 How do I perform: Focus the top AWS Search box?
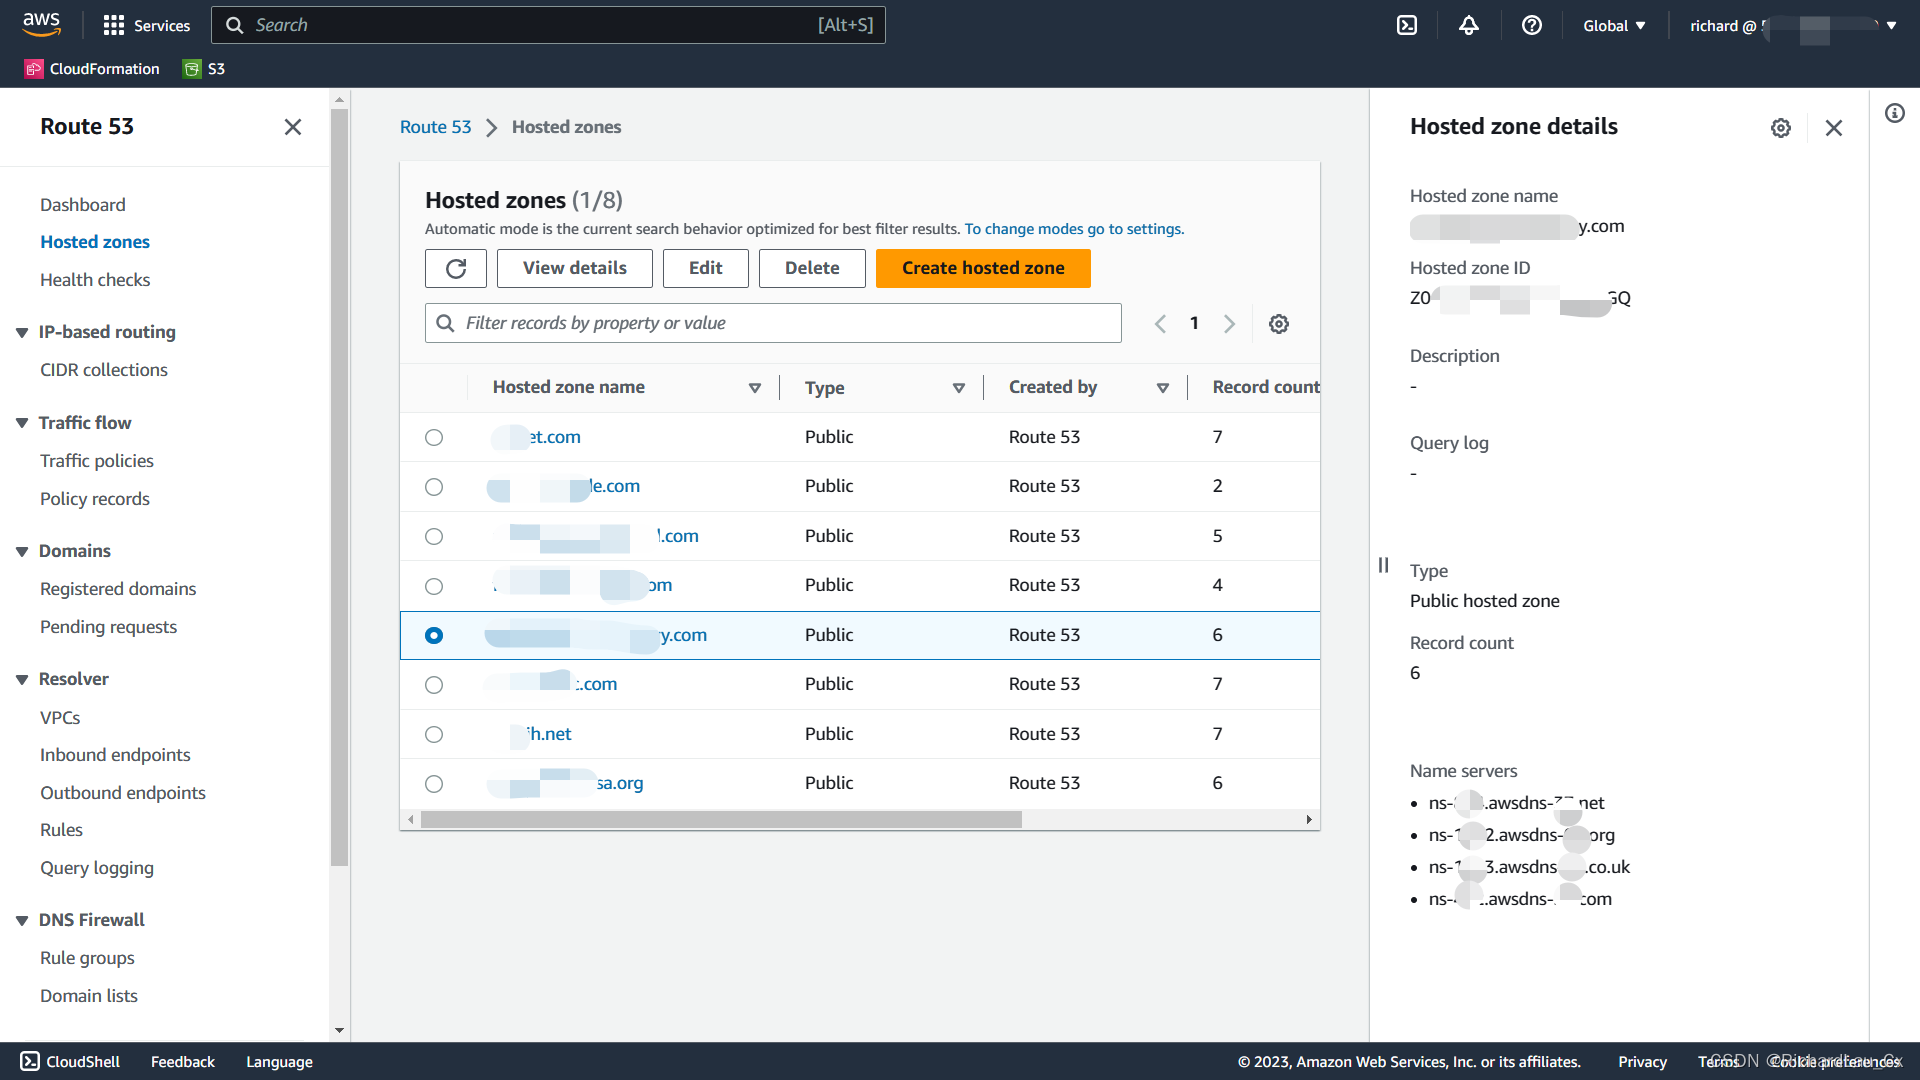548,25
